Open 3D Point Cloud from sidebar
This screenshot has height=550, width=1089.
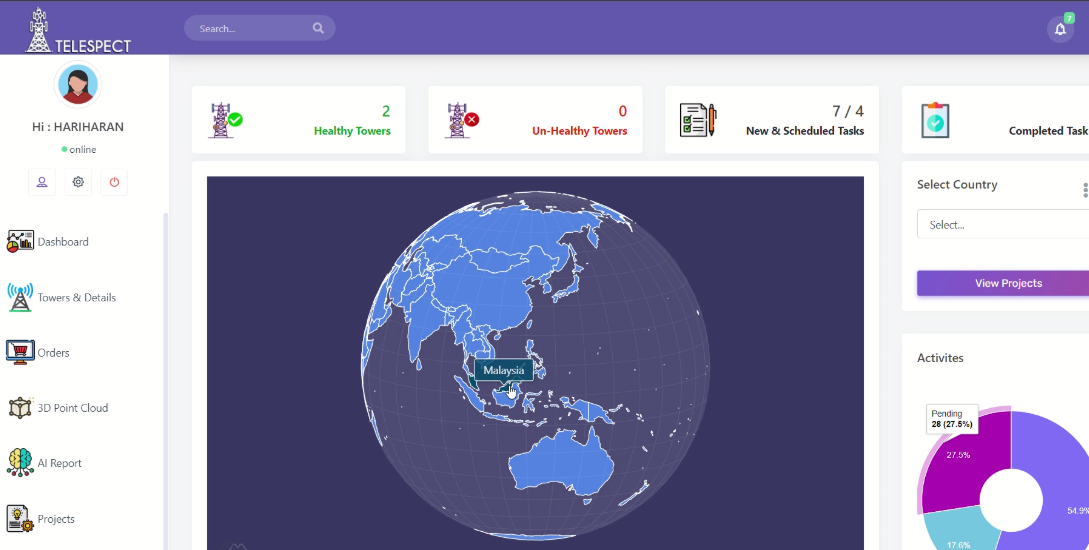pos(72,408)
